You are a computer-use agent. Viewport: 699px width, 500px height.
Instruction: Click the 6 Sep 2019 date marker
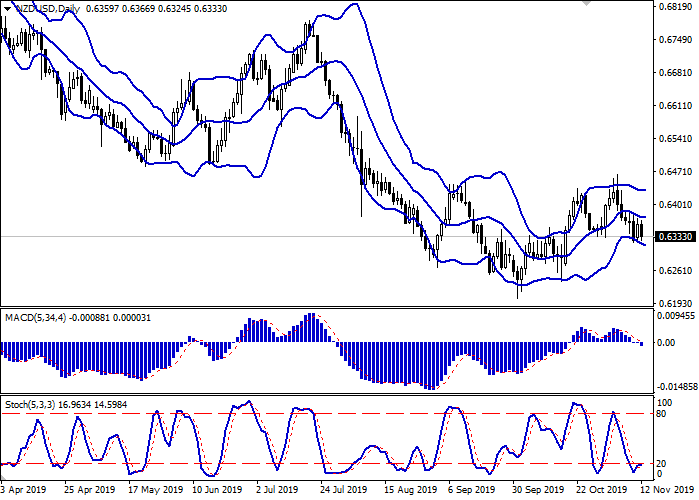tap(471, 491)
